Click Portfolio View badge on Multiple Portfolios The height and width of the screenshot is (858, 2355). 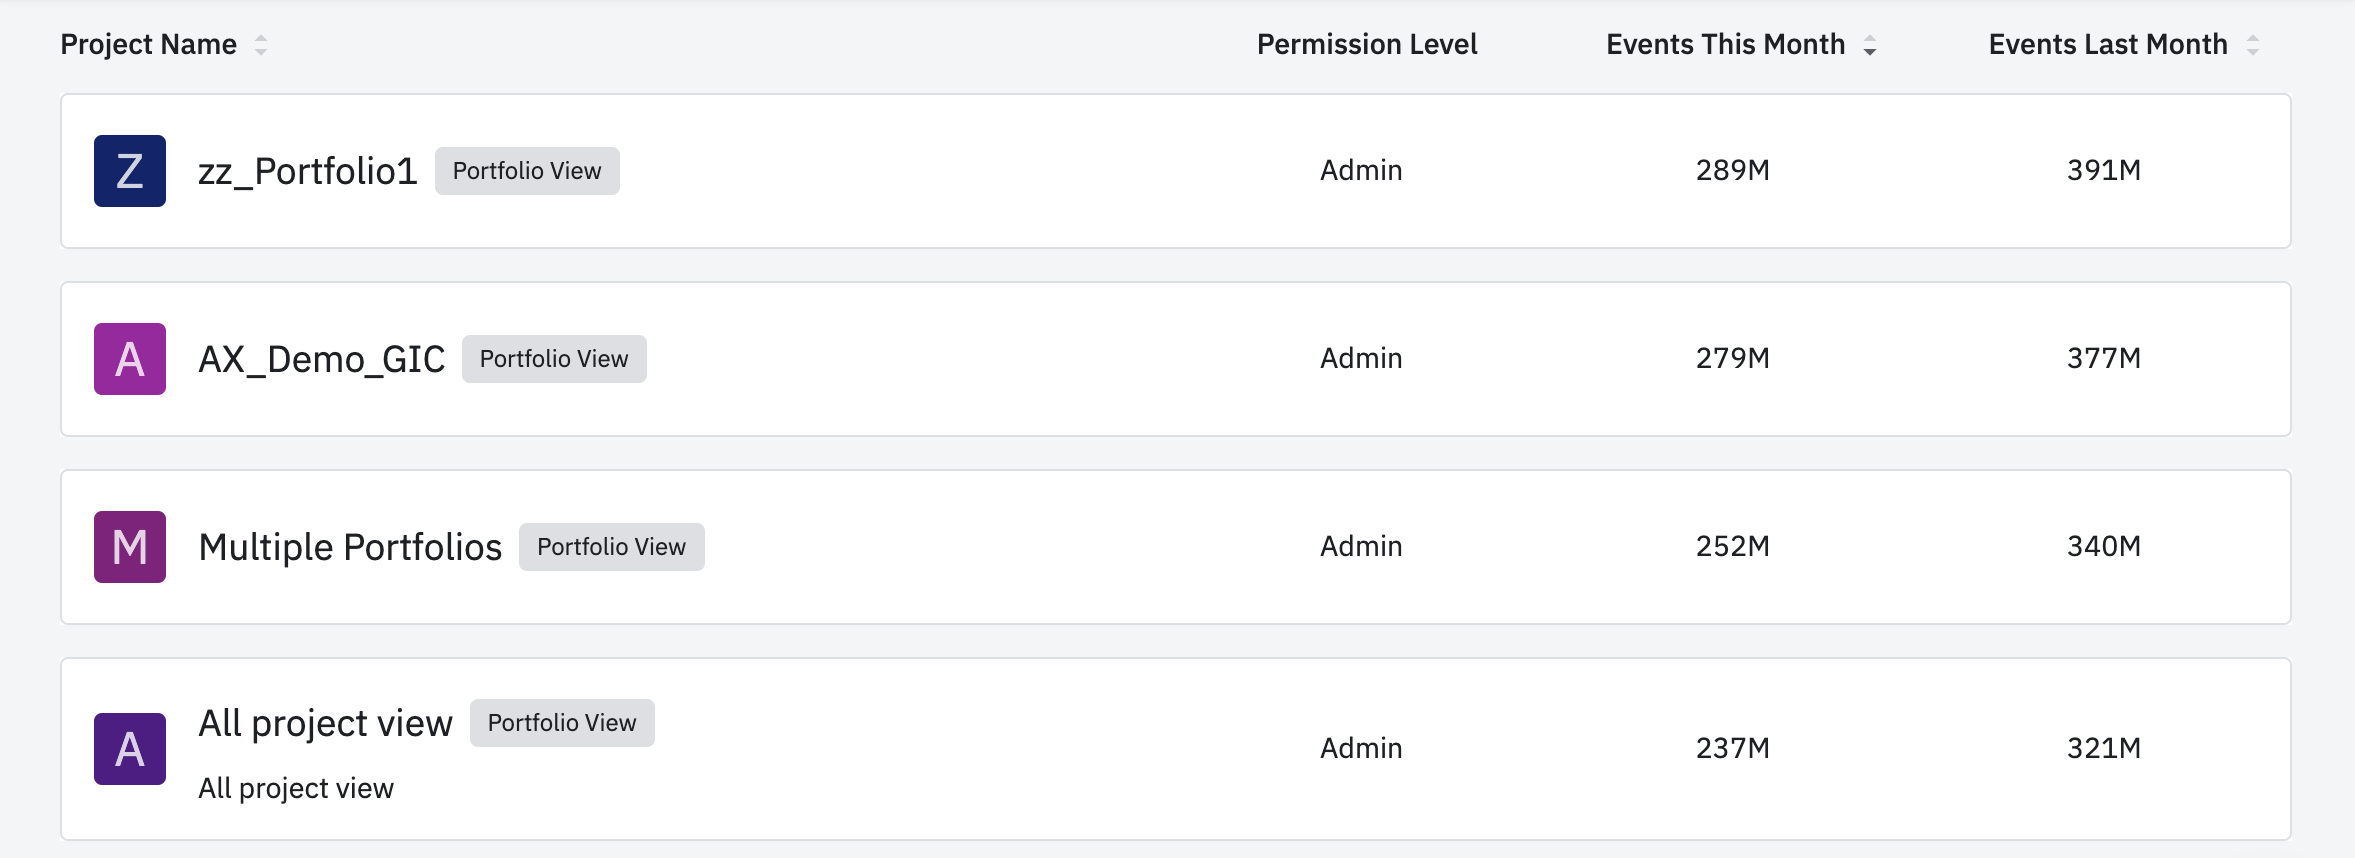pos(611,547)
